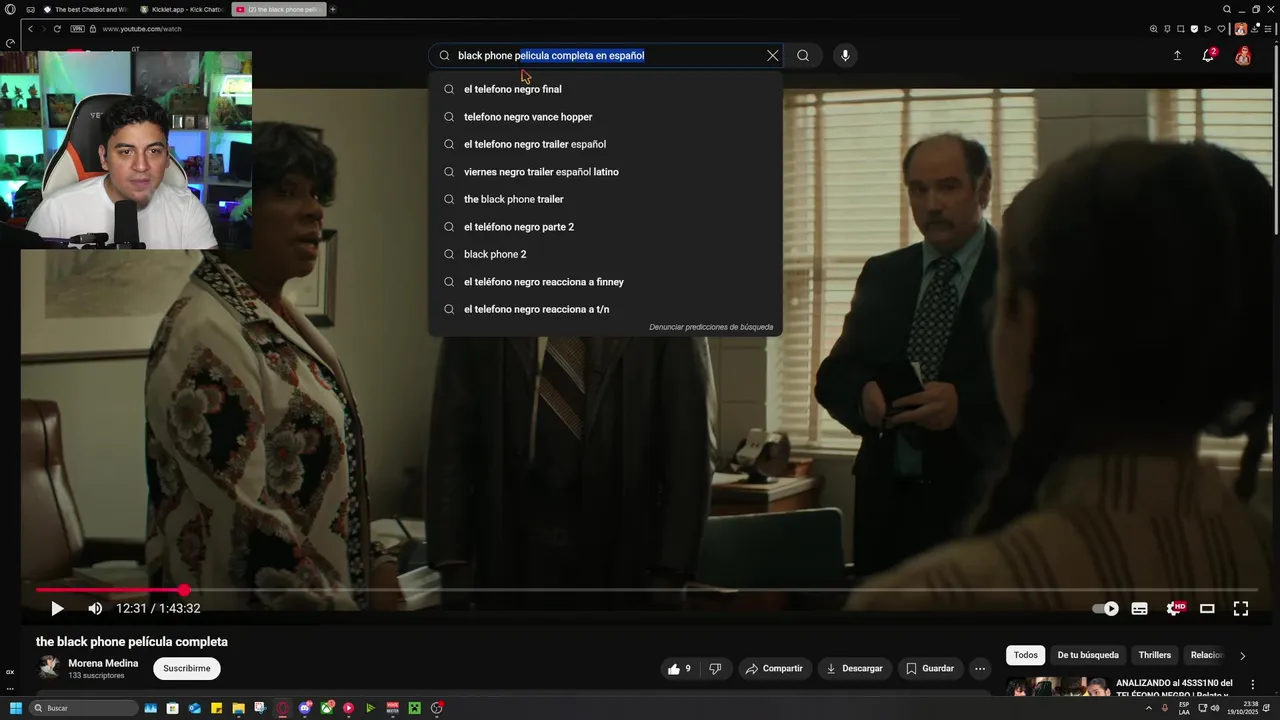The height and width of the screenshot is (720, 1280).
Task: Click the Compartir share button
Action: pyautogui.click(x=773, y=668)
